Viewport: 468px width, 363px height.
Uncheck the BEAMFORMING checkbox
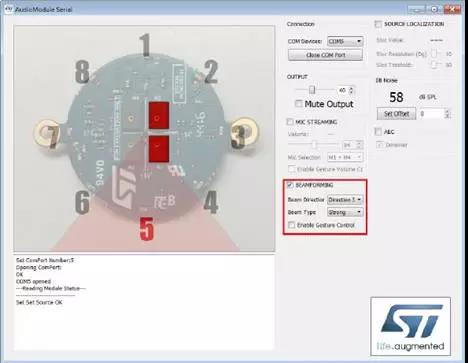[x=290, y=185]
